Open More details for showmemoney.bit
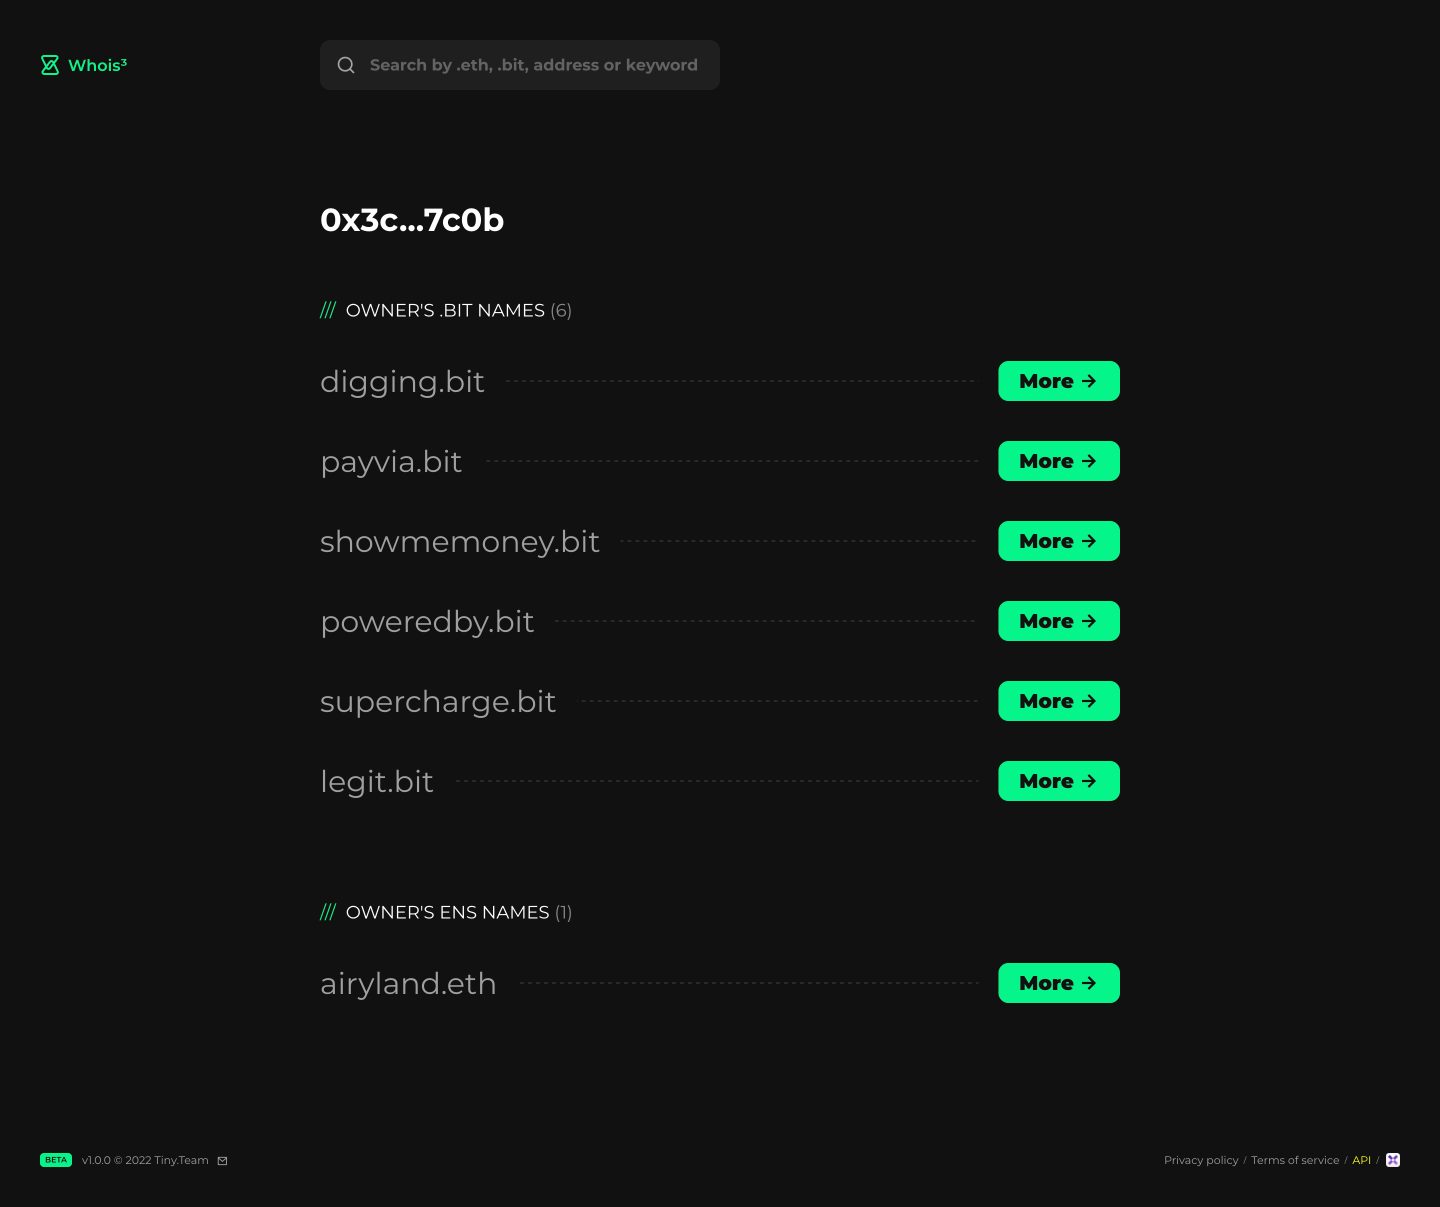This screenshot has height=1207, width=1440. coord(1058,541)
